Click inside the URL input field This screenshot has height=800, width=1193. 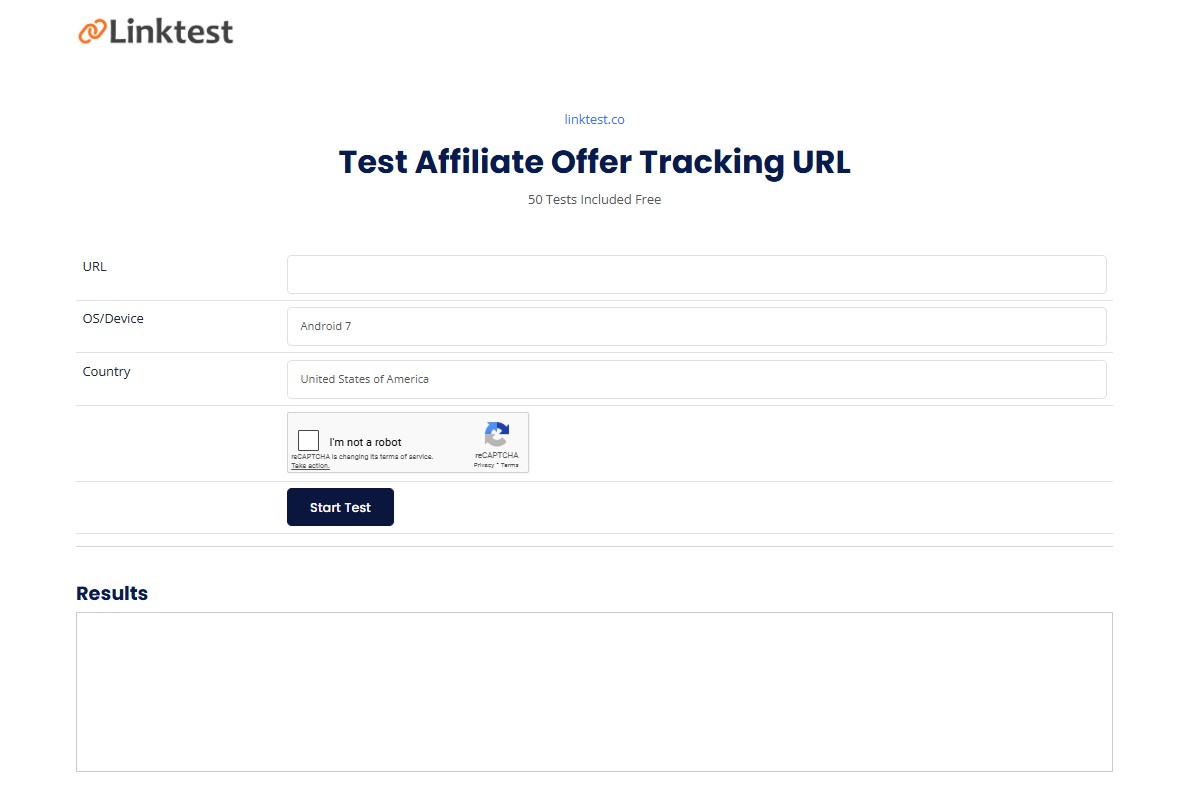696,274
